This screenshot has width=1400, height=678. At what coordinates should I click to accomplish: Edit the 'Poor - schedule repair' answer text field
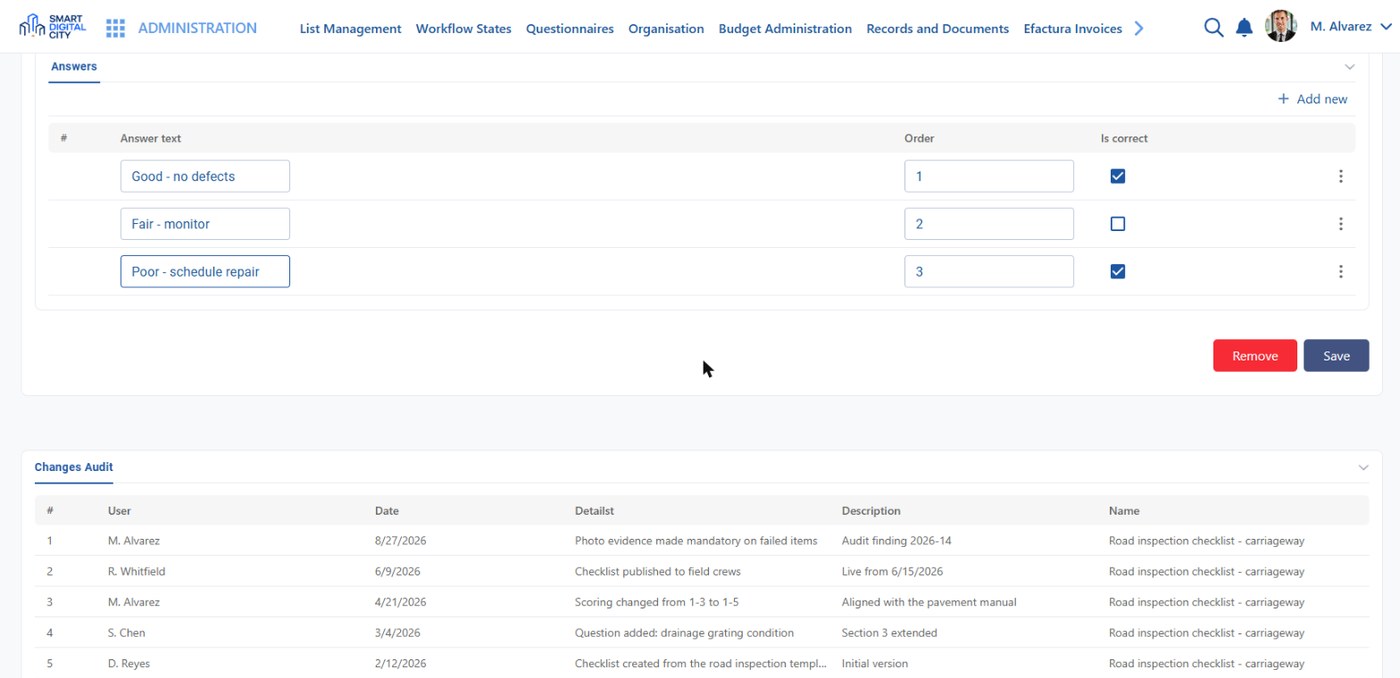tap(205, 272)
